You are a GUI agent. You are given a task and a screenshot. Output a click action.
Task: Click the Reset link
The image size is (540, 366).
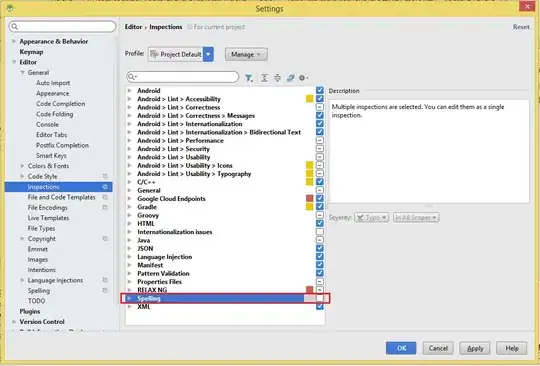pyautogui.click(x=521, y=27)
